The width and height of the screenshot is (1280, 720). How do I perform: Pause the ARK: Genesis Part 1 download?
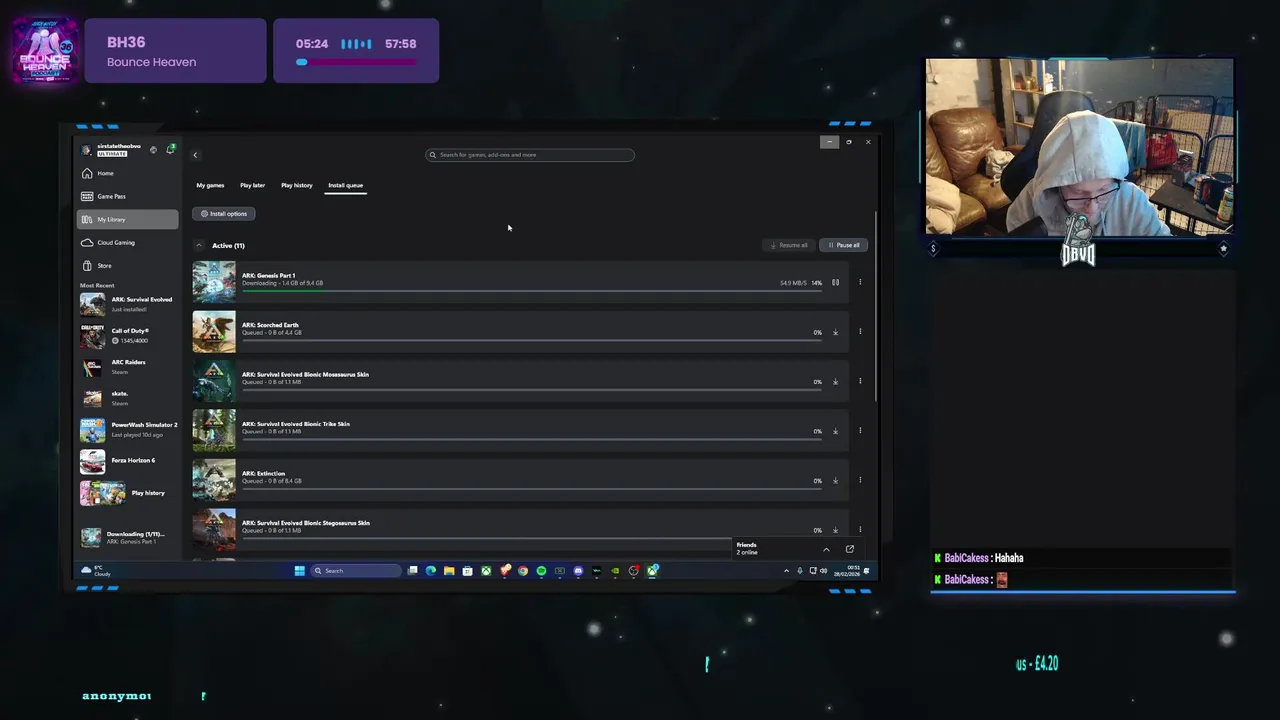click(835, 283)
